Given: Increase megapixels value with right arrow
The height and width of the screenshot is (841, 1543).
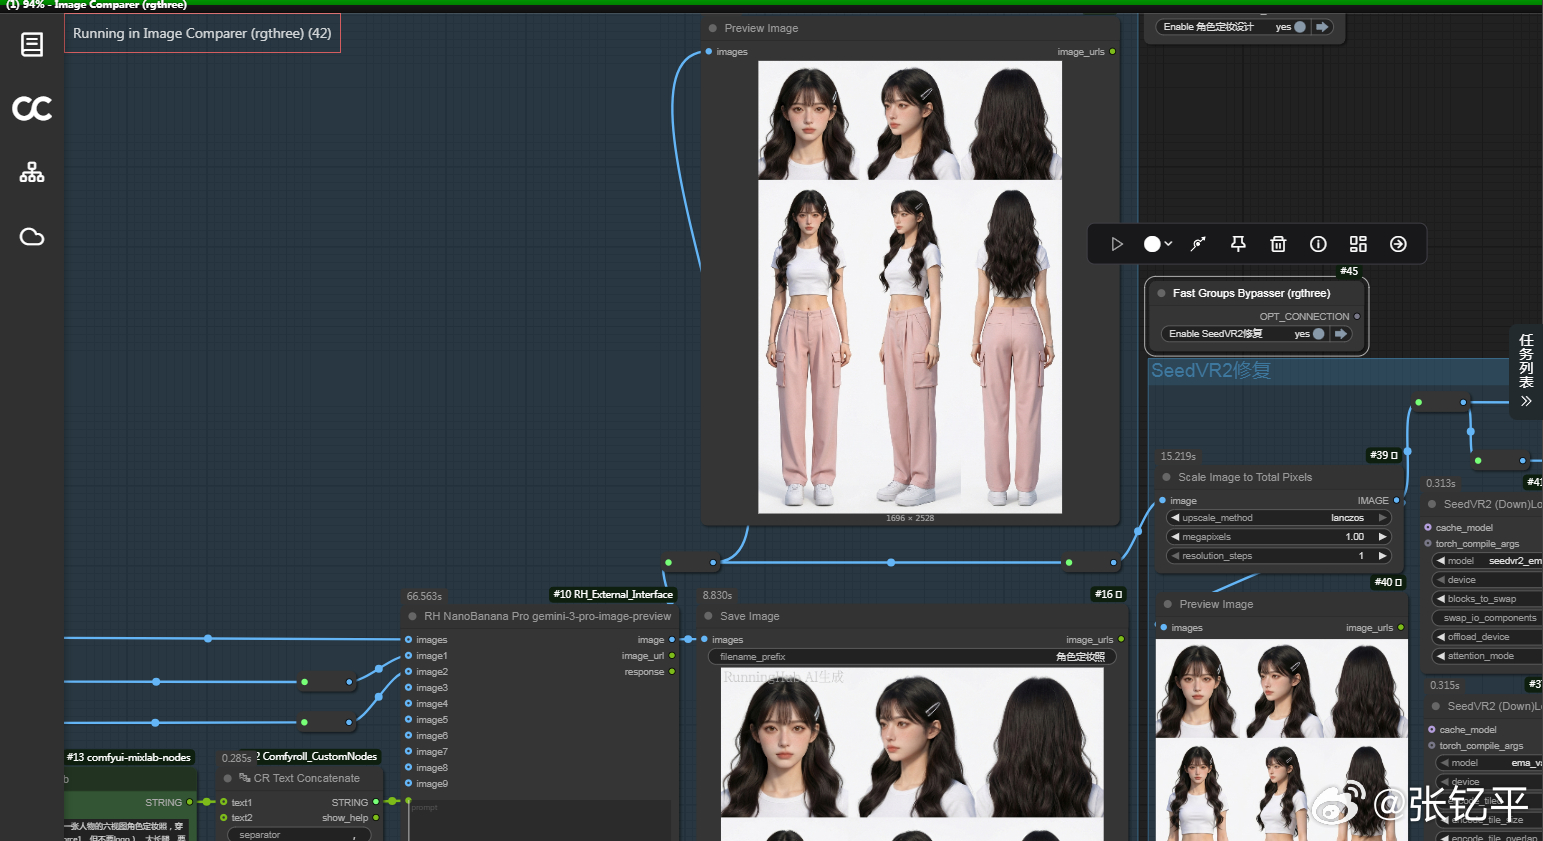Looking at the screenshot, I should tap(1383, 537).
